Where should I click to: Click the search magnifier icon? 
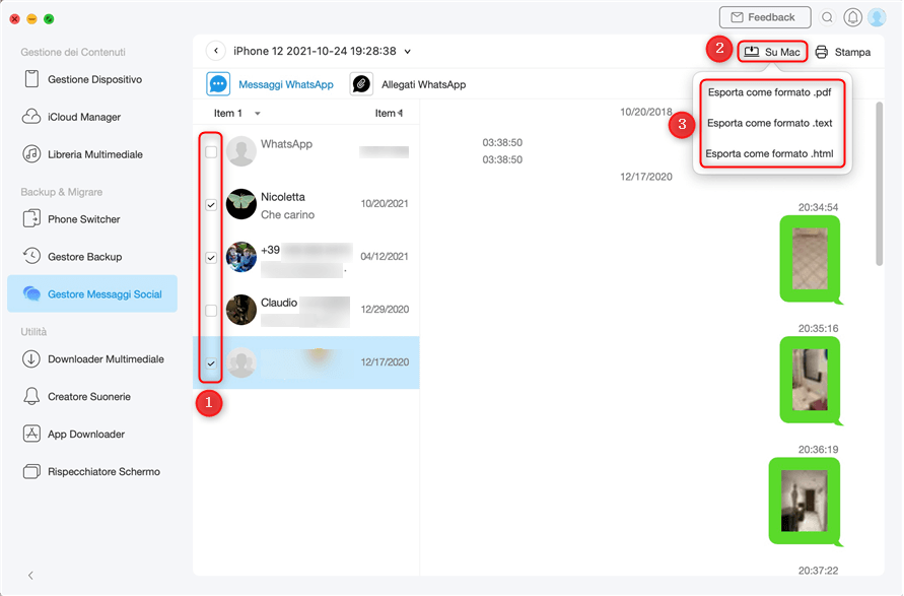pos(827,17)
